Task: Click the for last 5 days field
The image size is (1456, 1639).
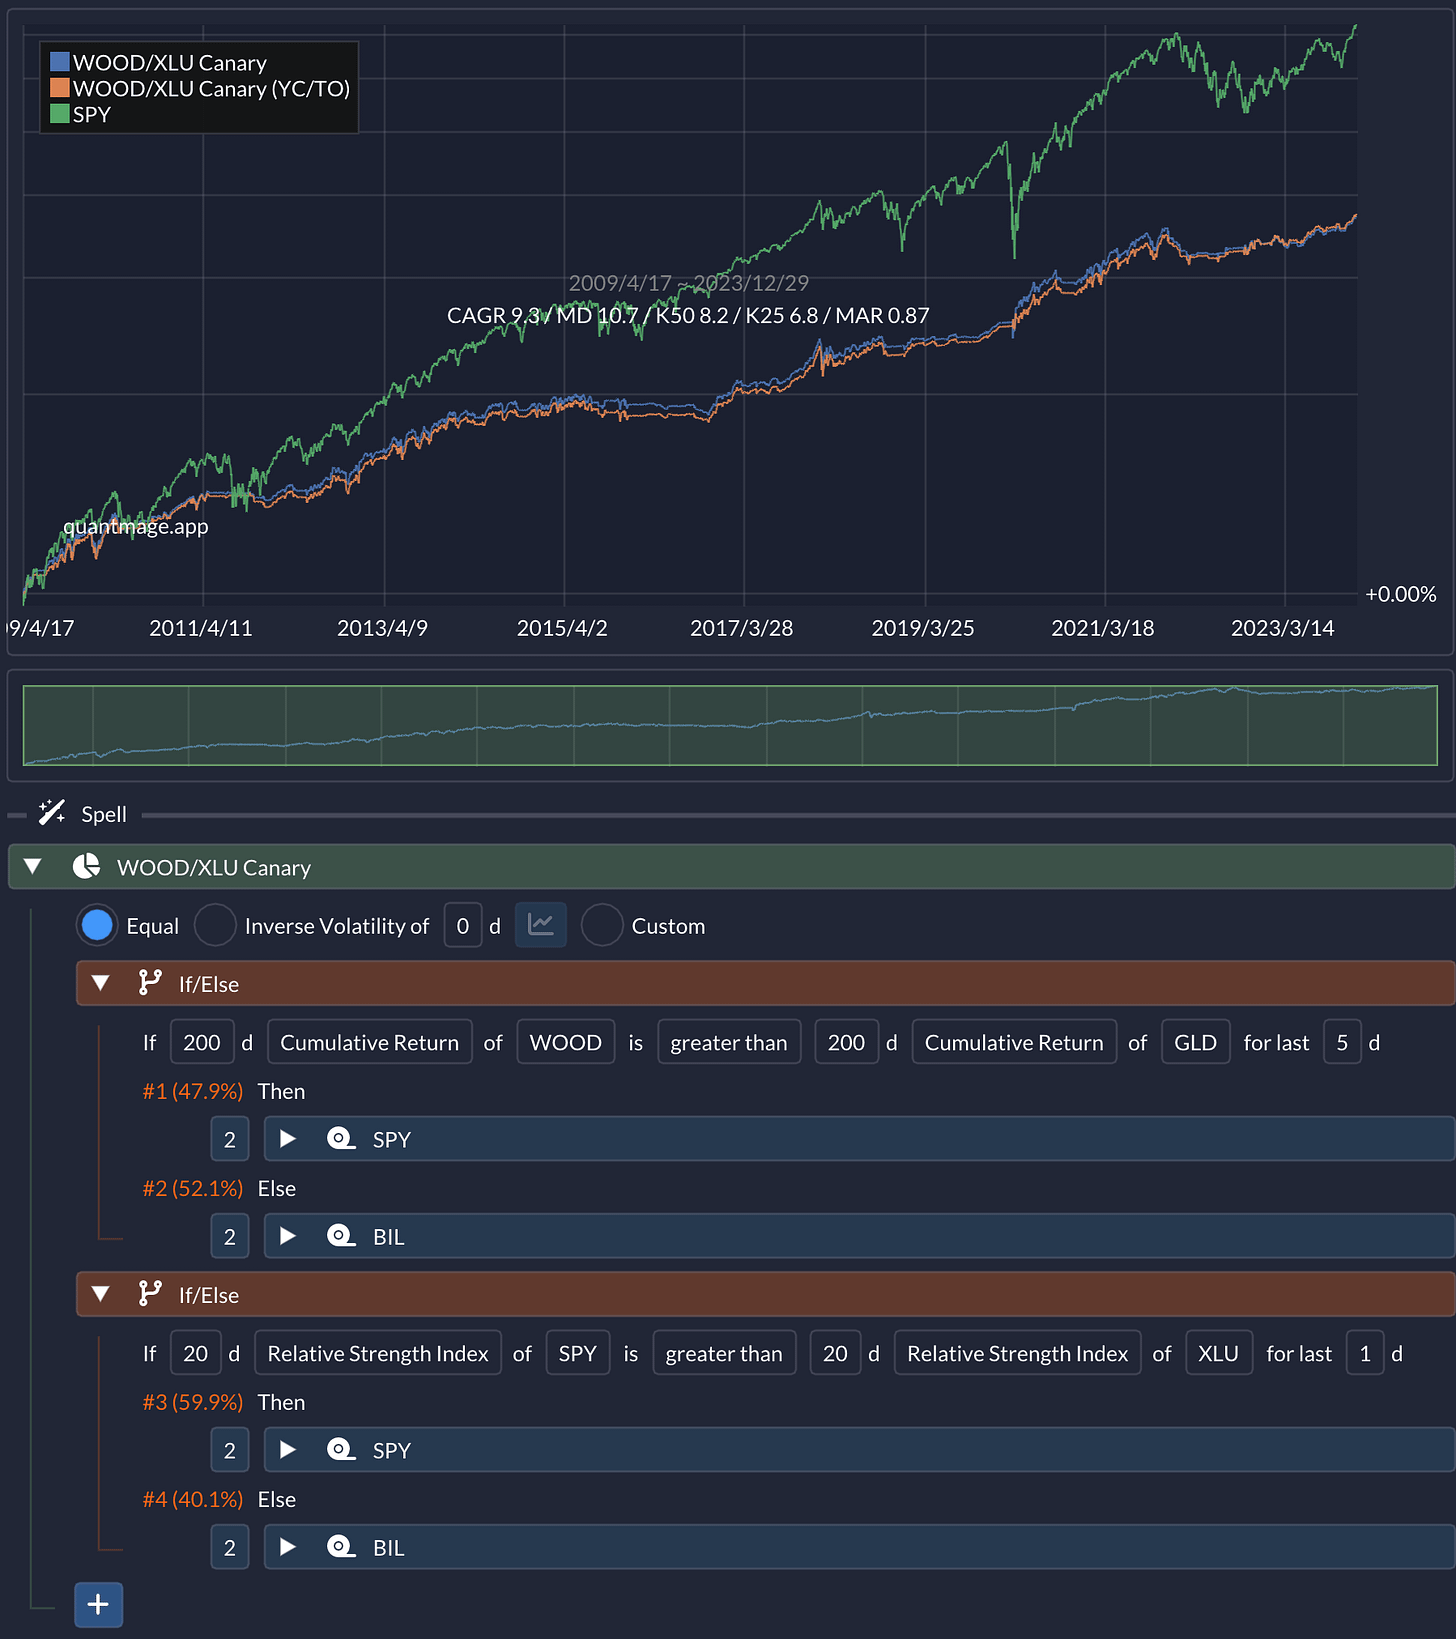Action: [x=1342, y=1042]
